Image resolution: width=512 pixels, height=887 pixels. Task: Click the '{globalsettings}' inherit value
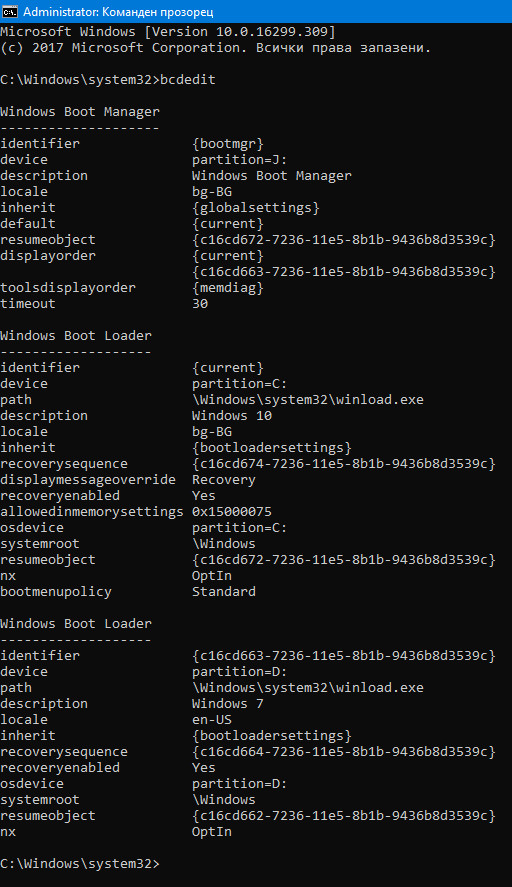[256, 208]
